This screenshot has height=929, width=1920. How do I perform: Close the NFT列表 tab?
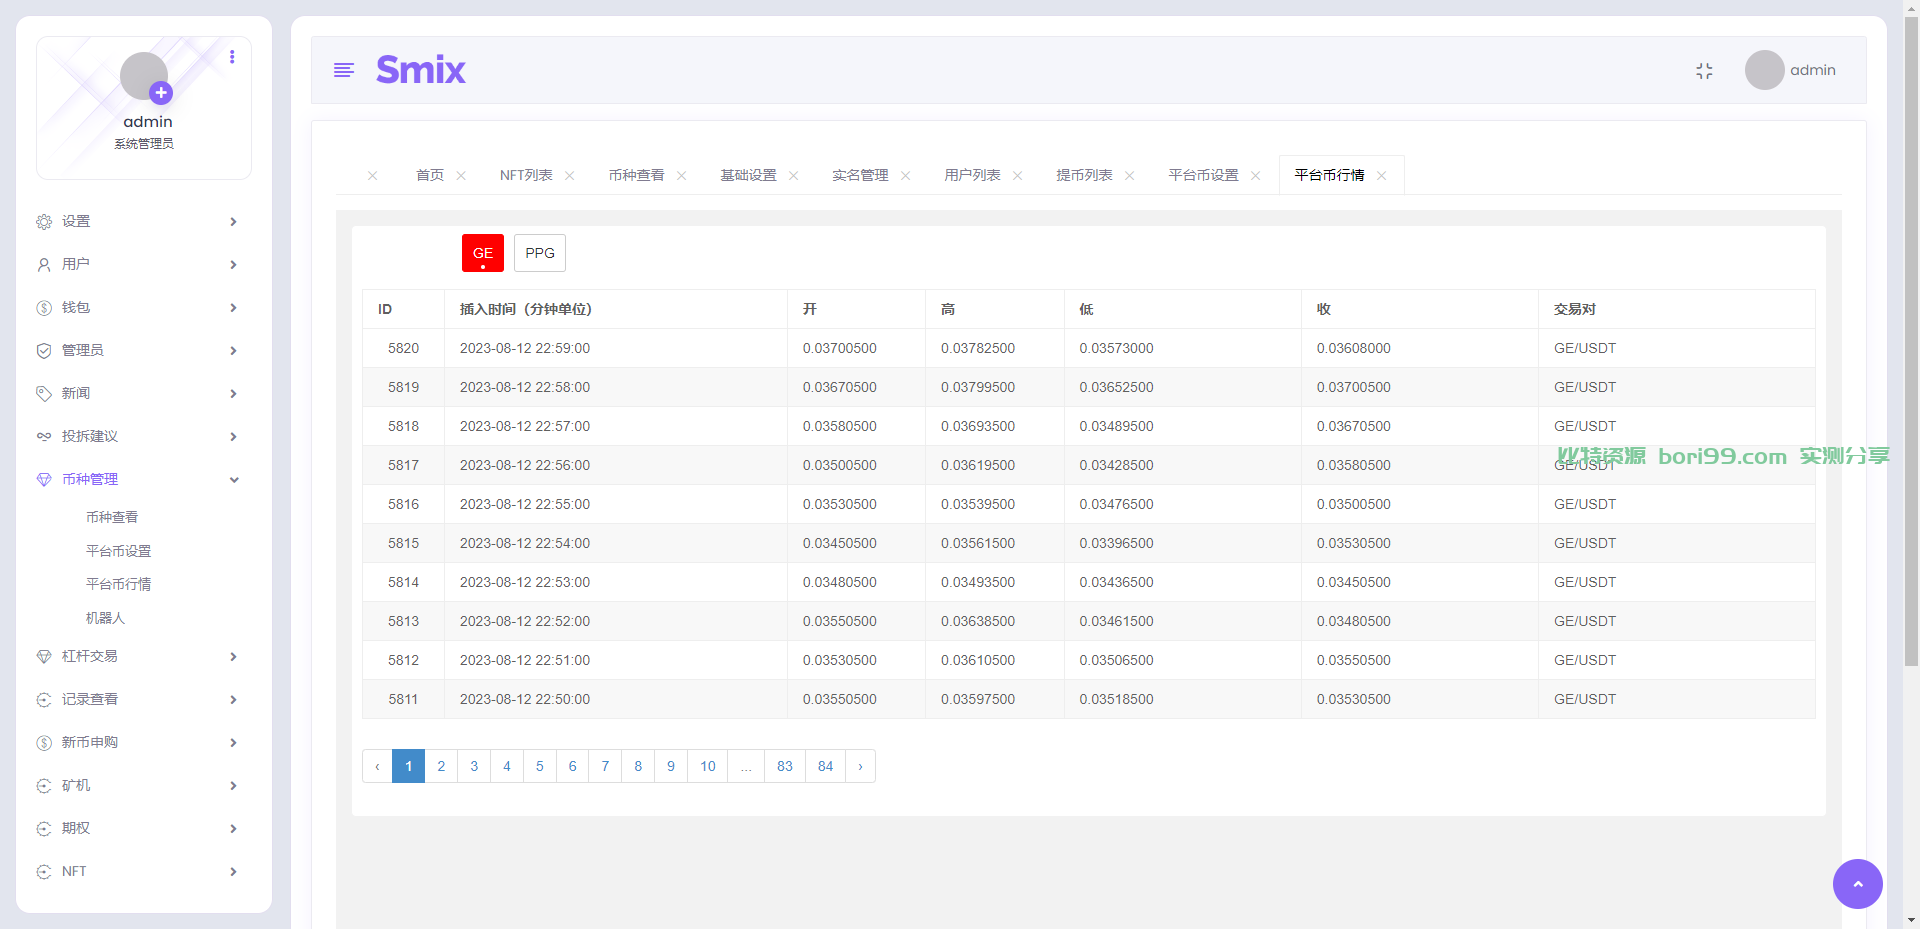(x=569, y=176)
